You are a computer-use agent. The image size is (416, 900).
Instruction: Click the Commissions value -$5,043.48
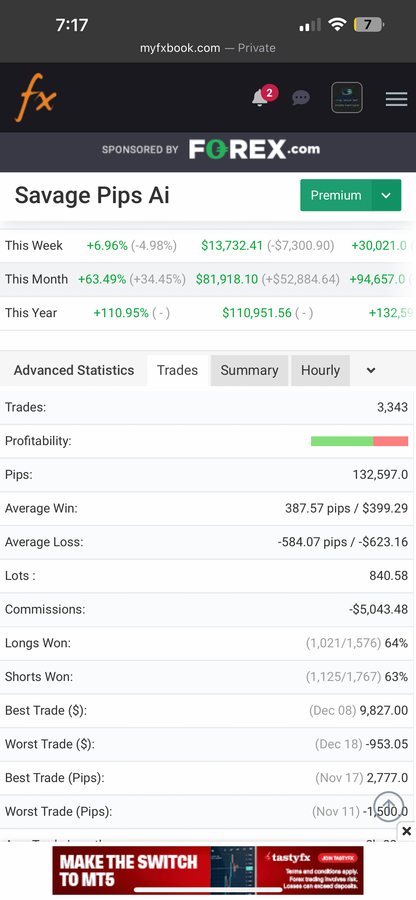click(378, 610)
